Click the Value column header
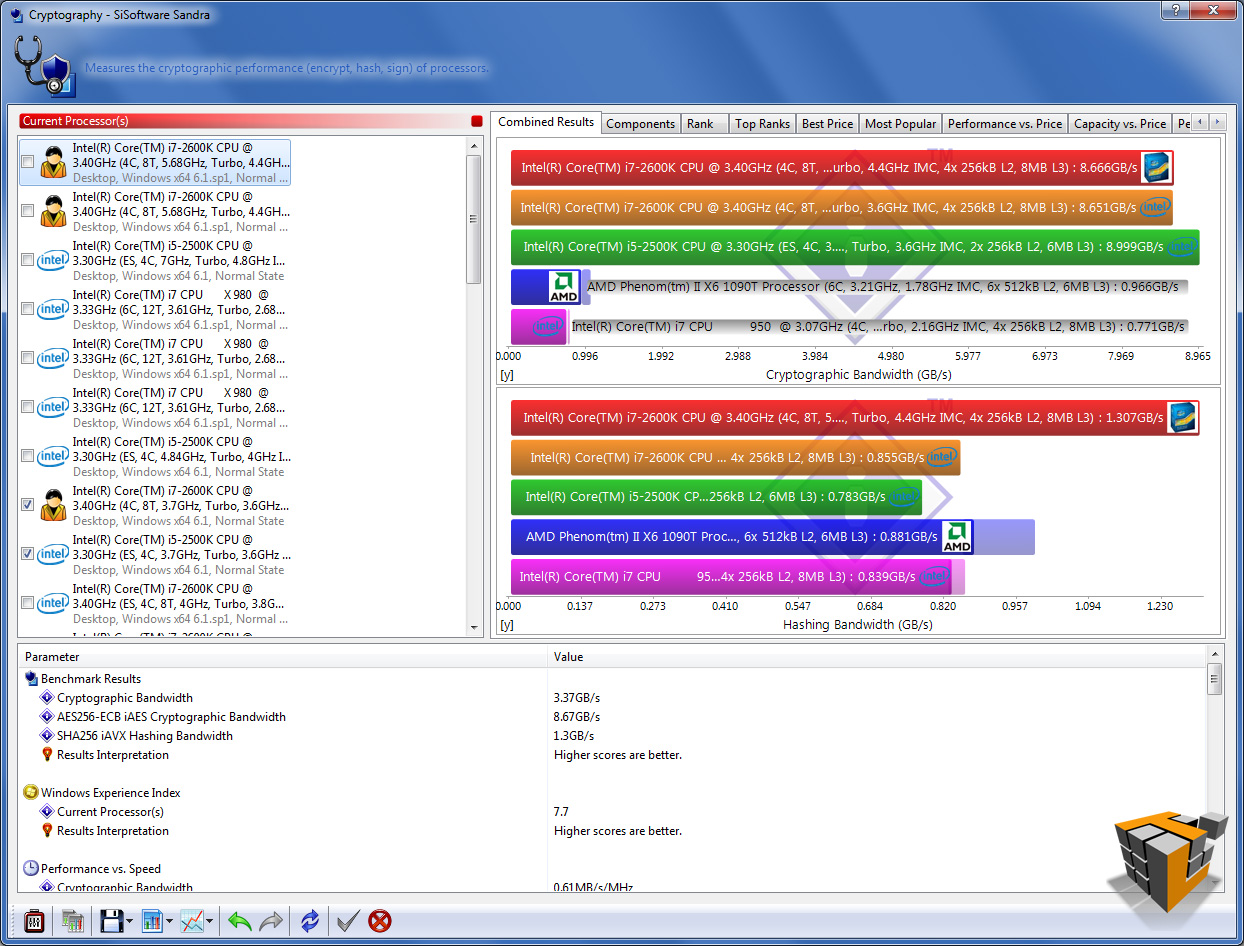 click(878, 657)
